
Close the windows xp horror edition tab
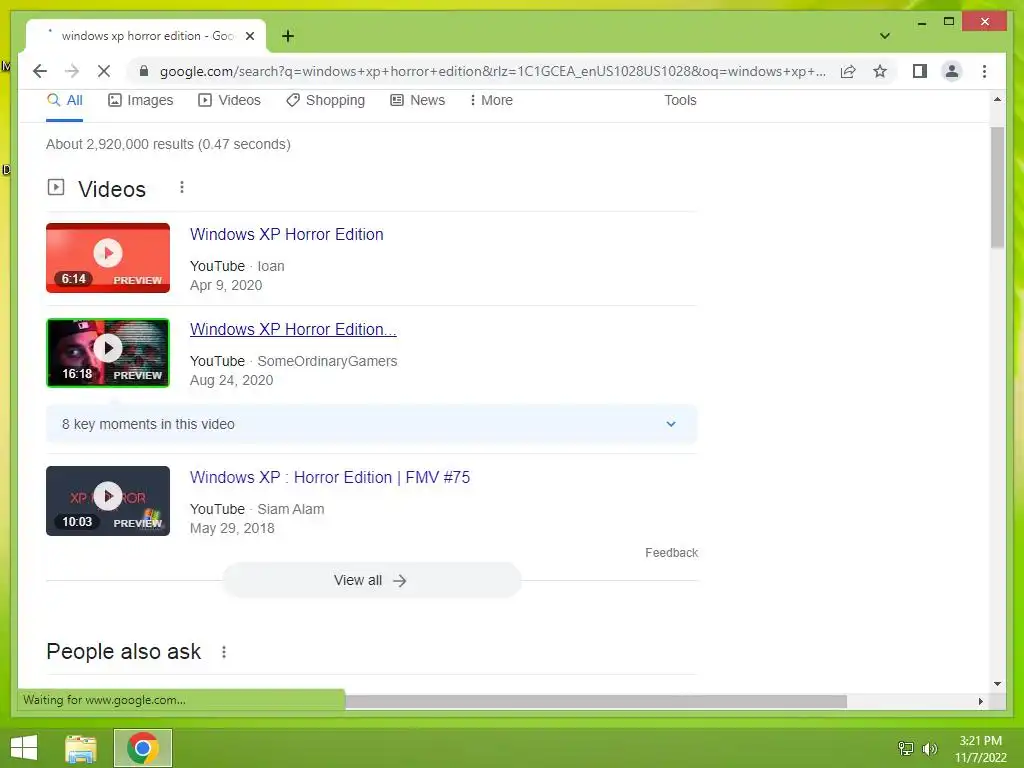(249, 36)
